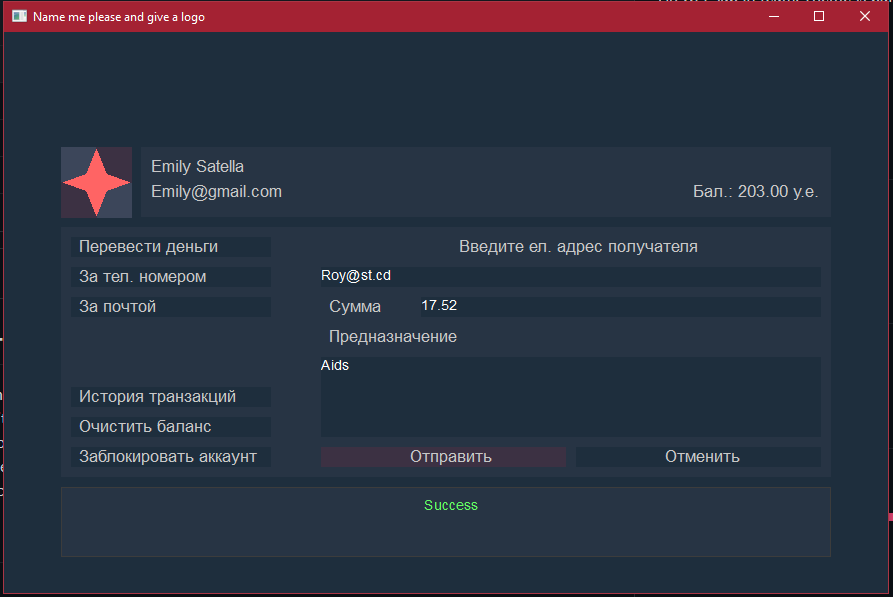
Task: Click the recipient email field containing Roy@st.cd
Action: [570, 275]
